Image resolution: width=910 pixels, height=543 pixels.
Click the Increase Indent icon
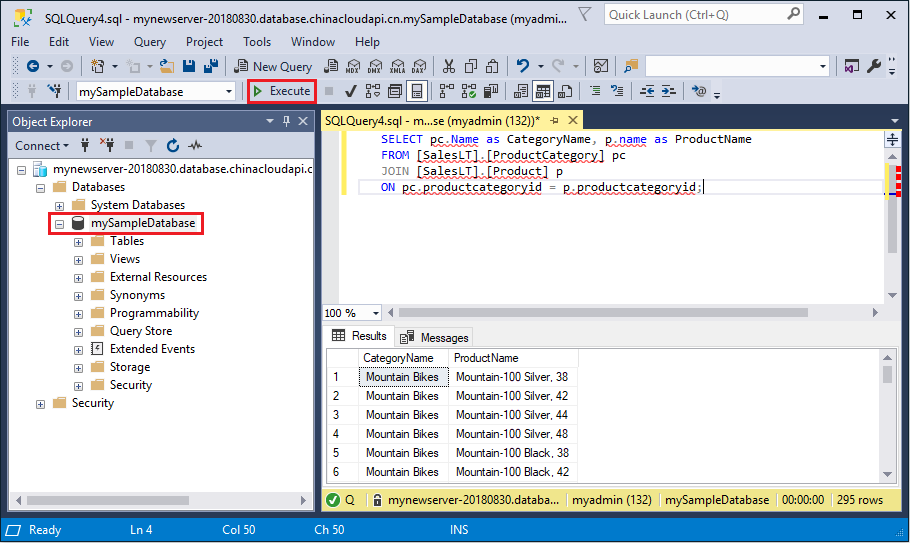pos(669,91)
